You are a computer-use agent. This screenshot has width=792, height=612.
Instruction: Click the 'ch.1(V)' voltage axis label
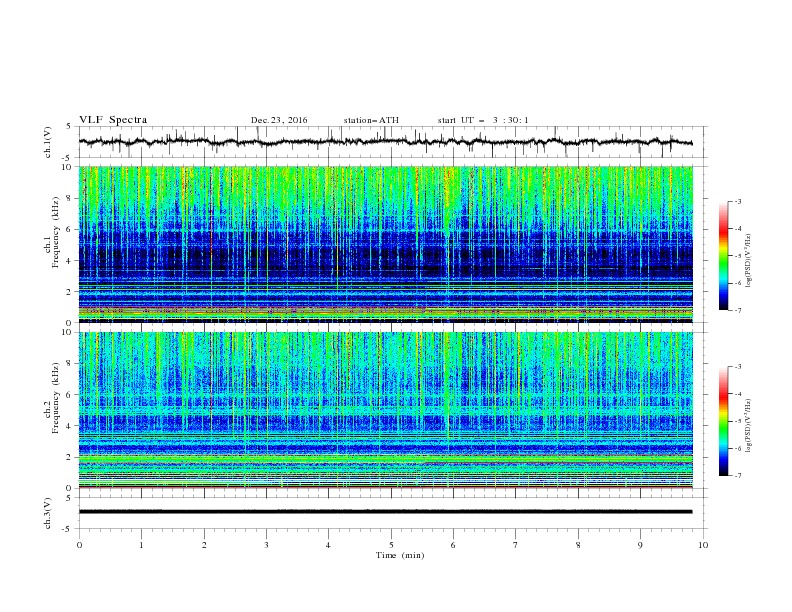click(x=48, y=142)
